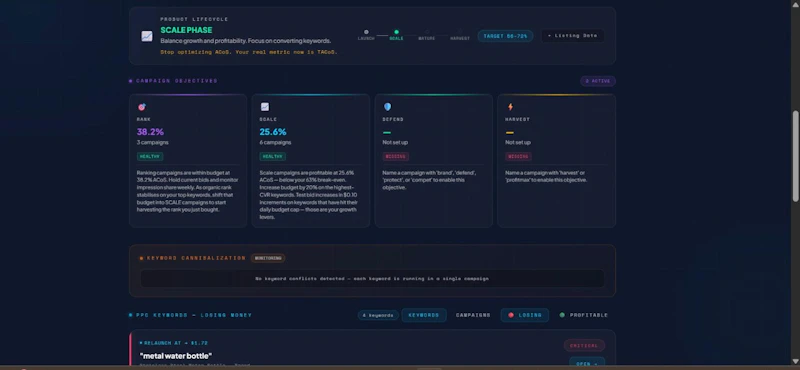Click the SCALE PHASE heading
This screenshot has width=800, height=370.
(186, 30)
